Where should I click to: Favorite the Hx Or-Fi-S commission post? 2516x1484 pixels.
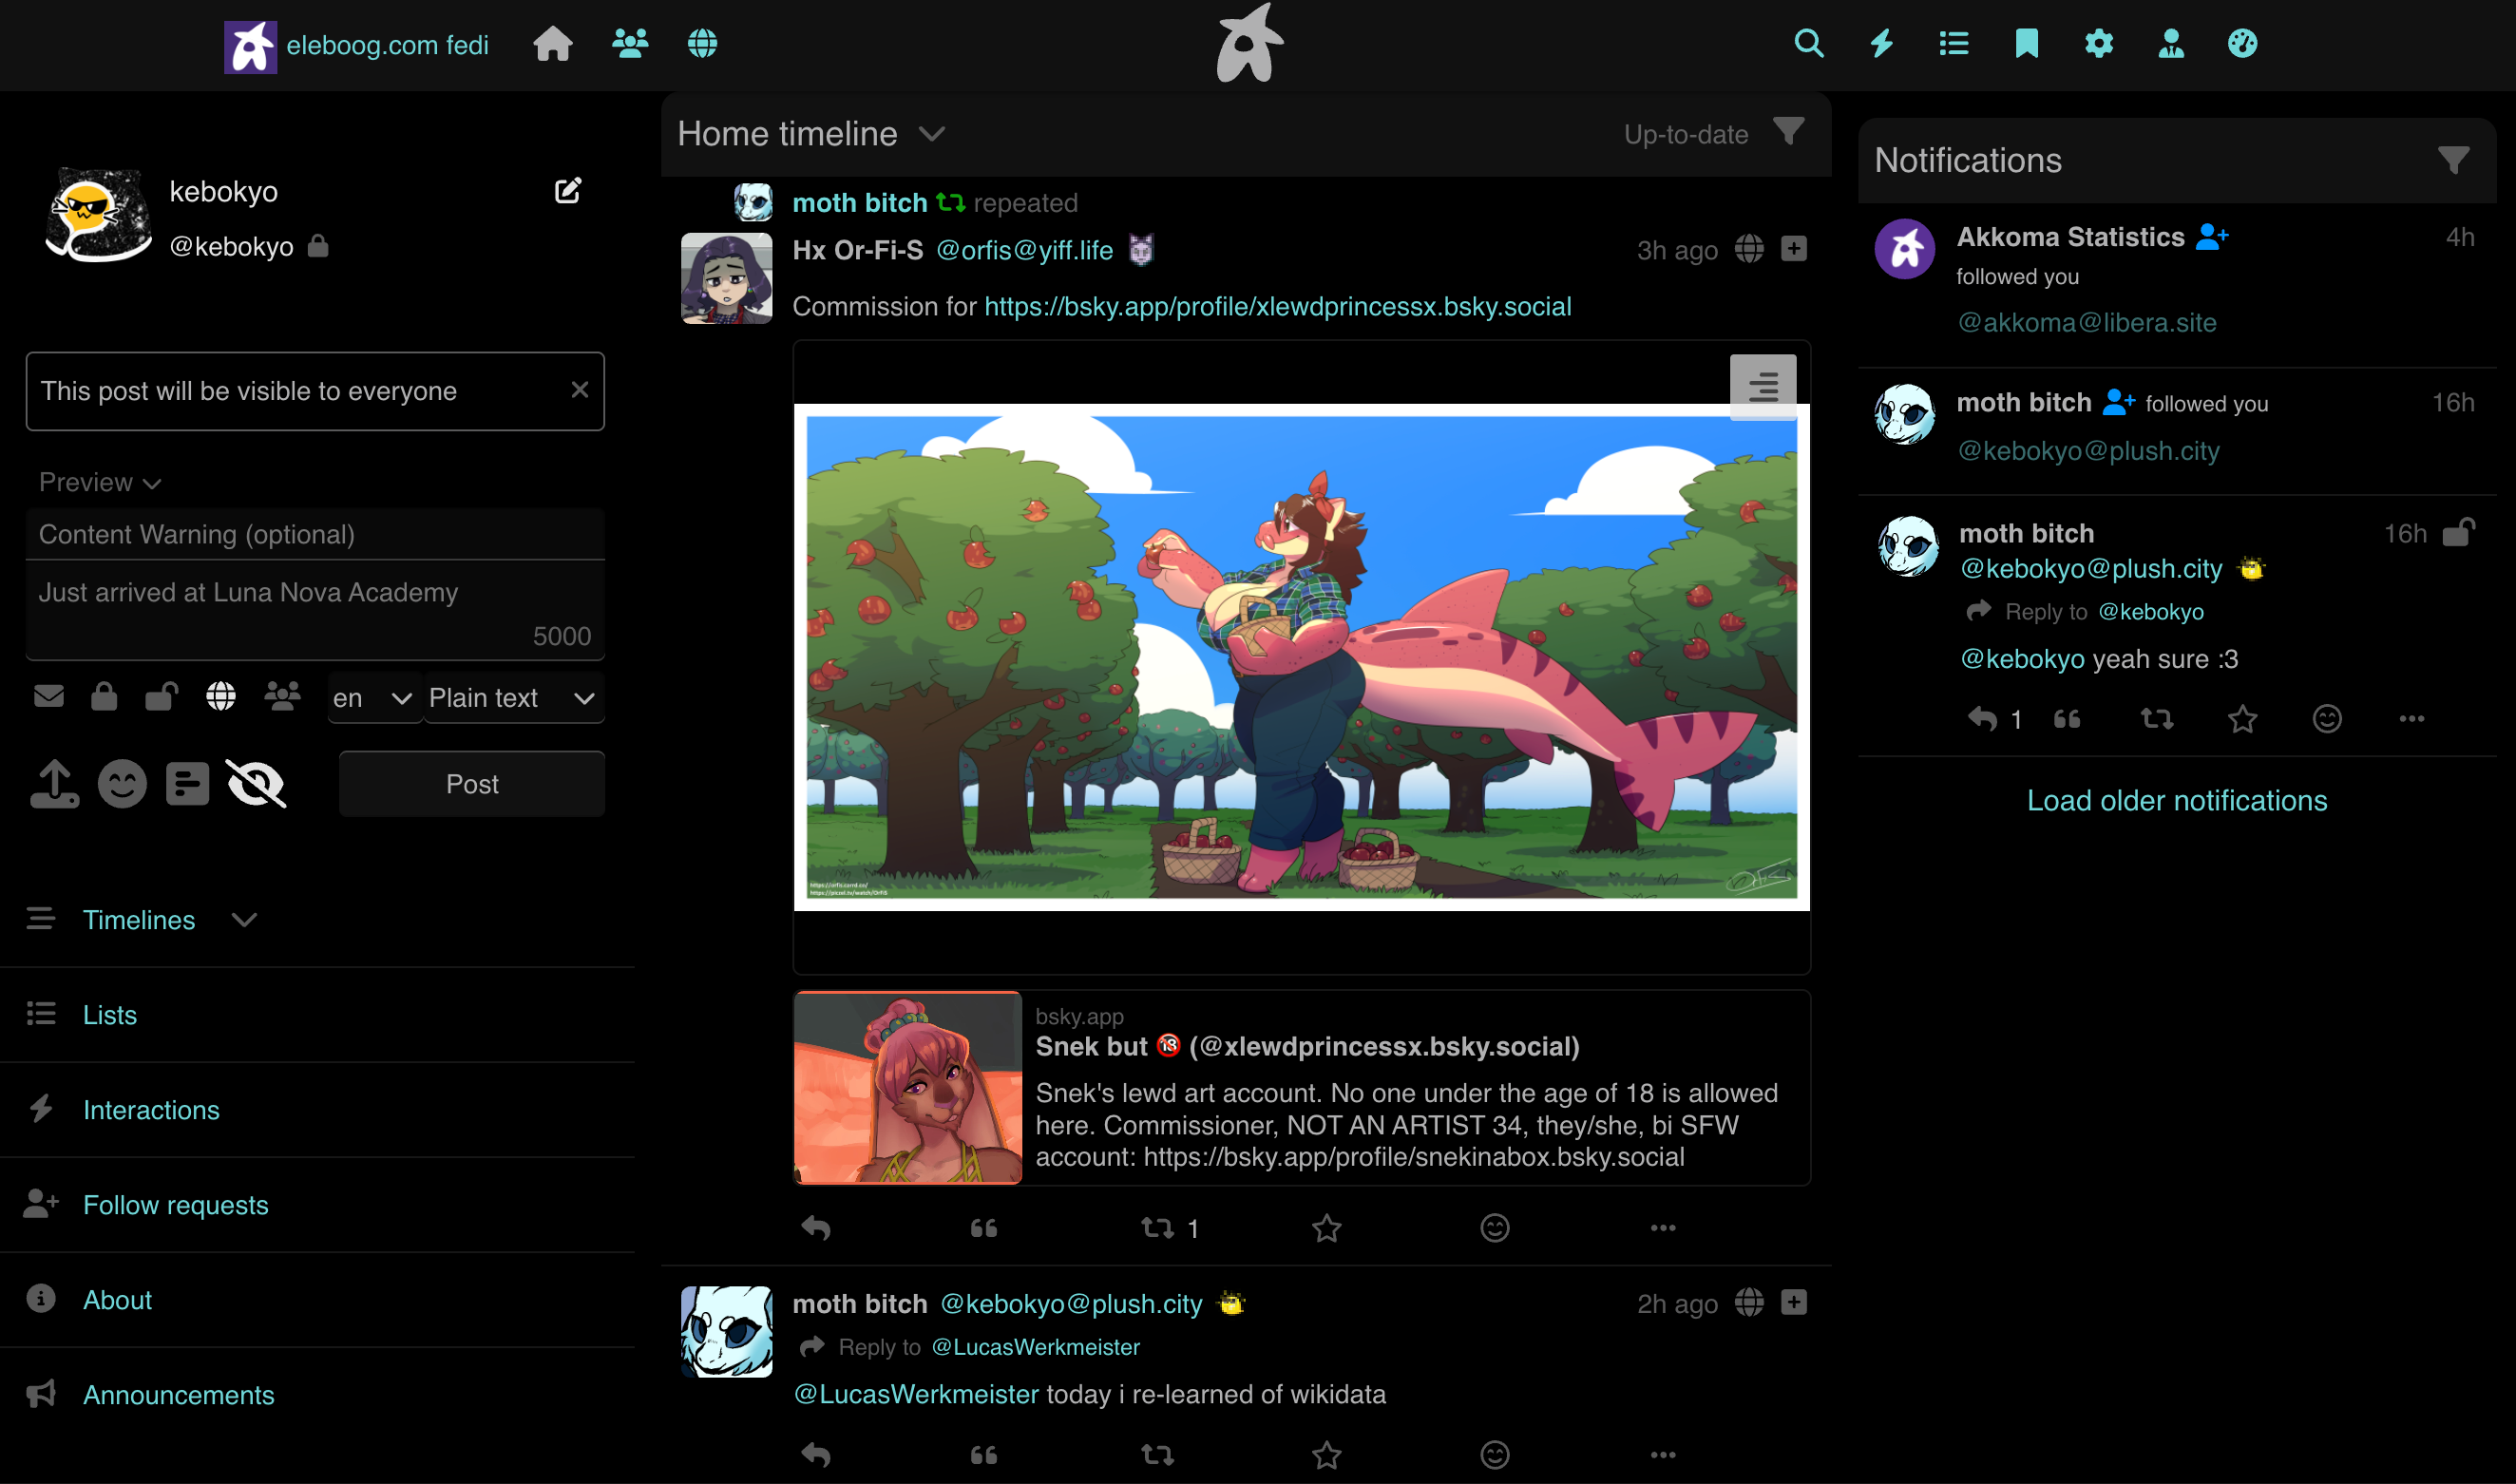coord(1326,1228)
